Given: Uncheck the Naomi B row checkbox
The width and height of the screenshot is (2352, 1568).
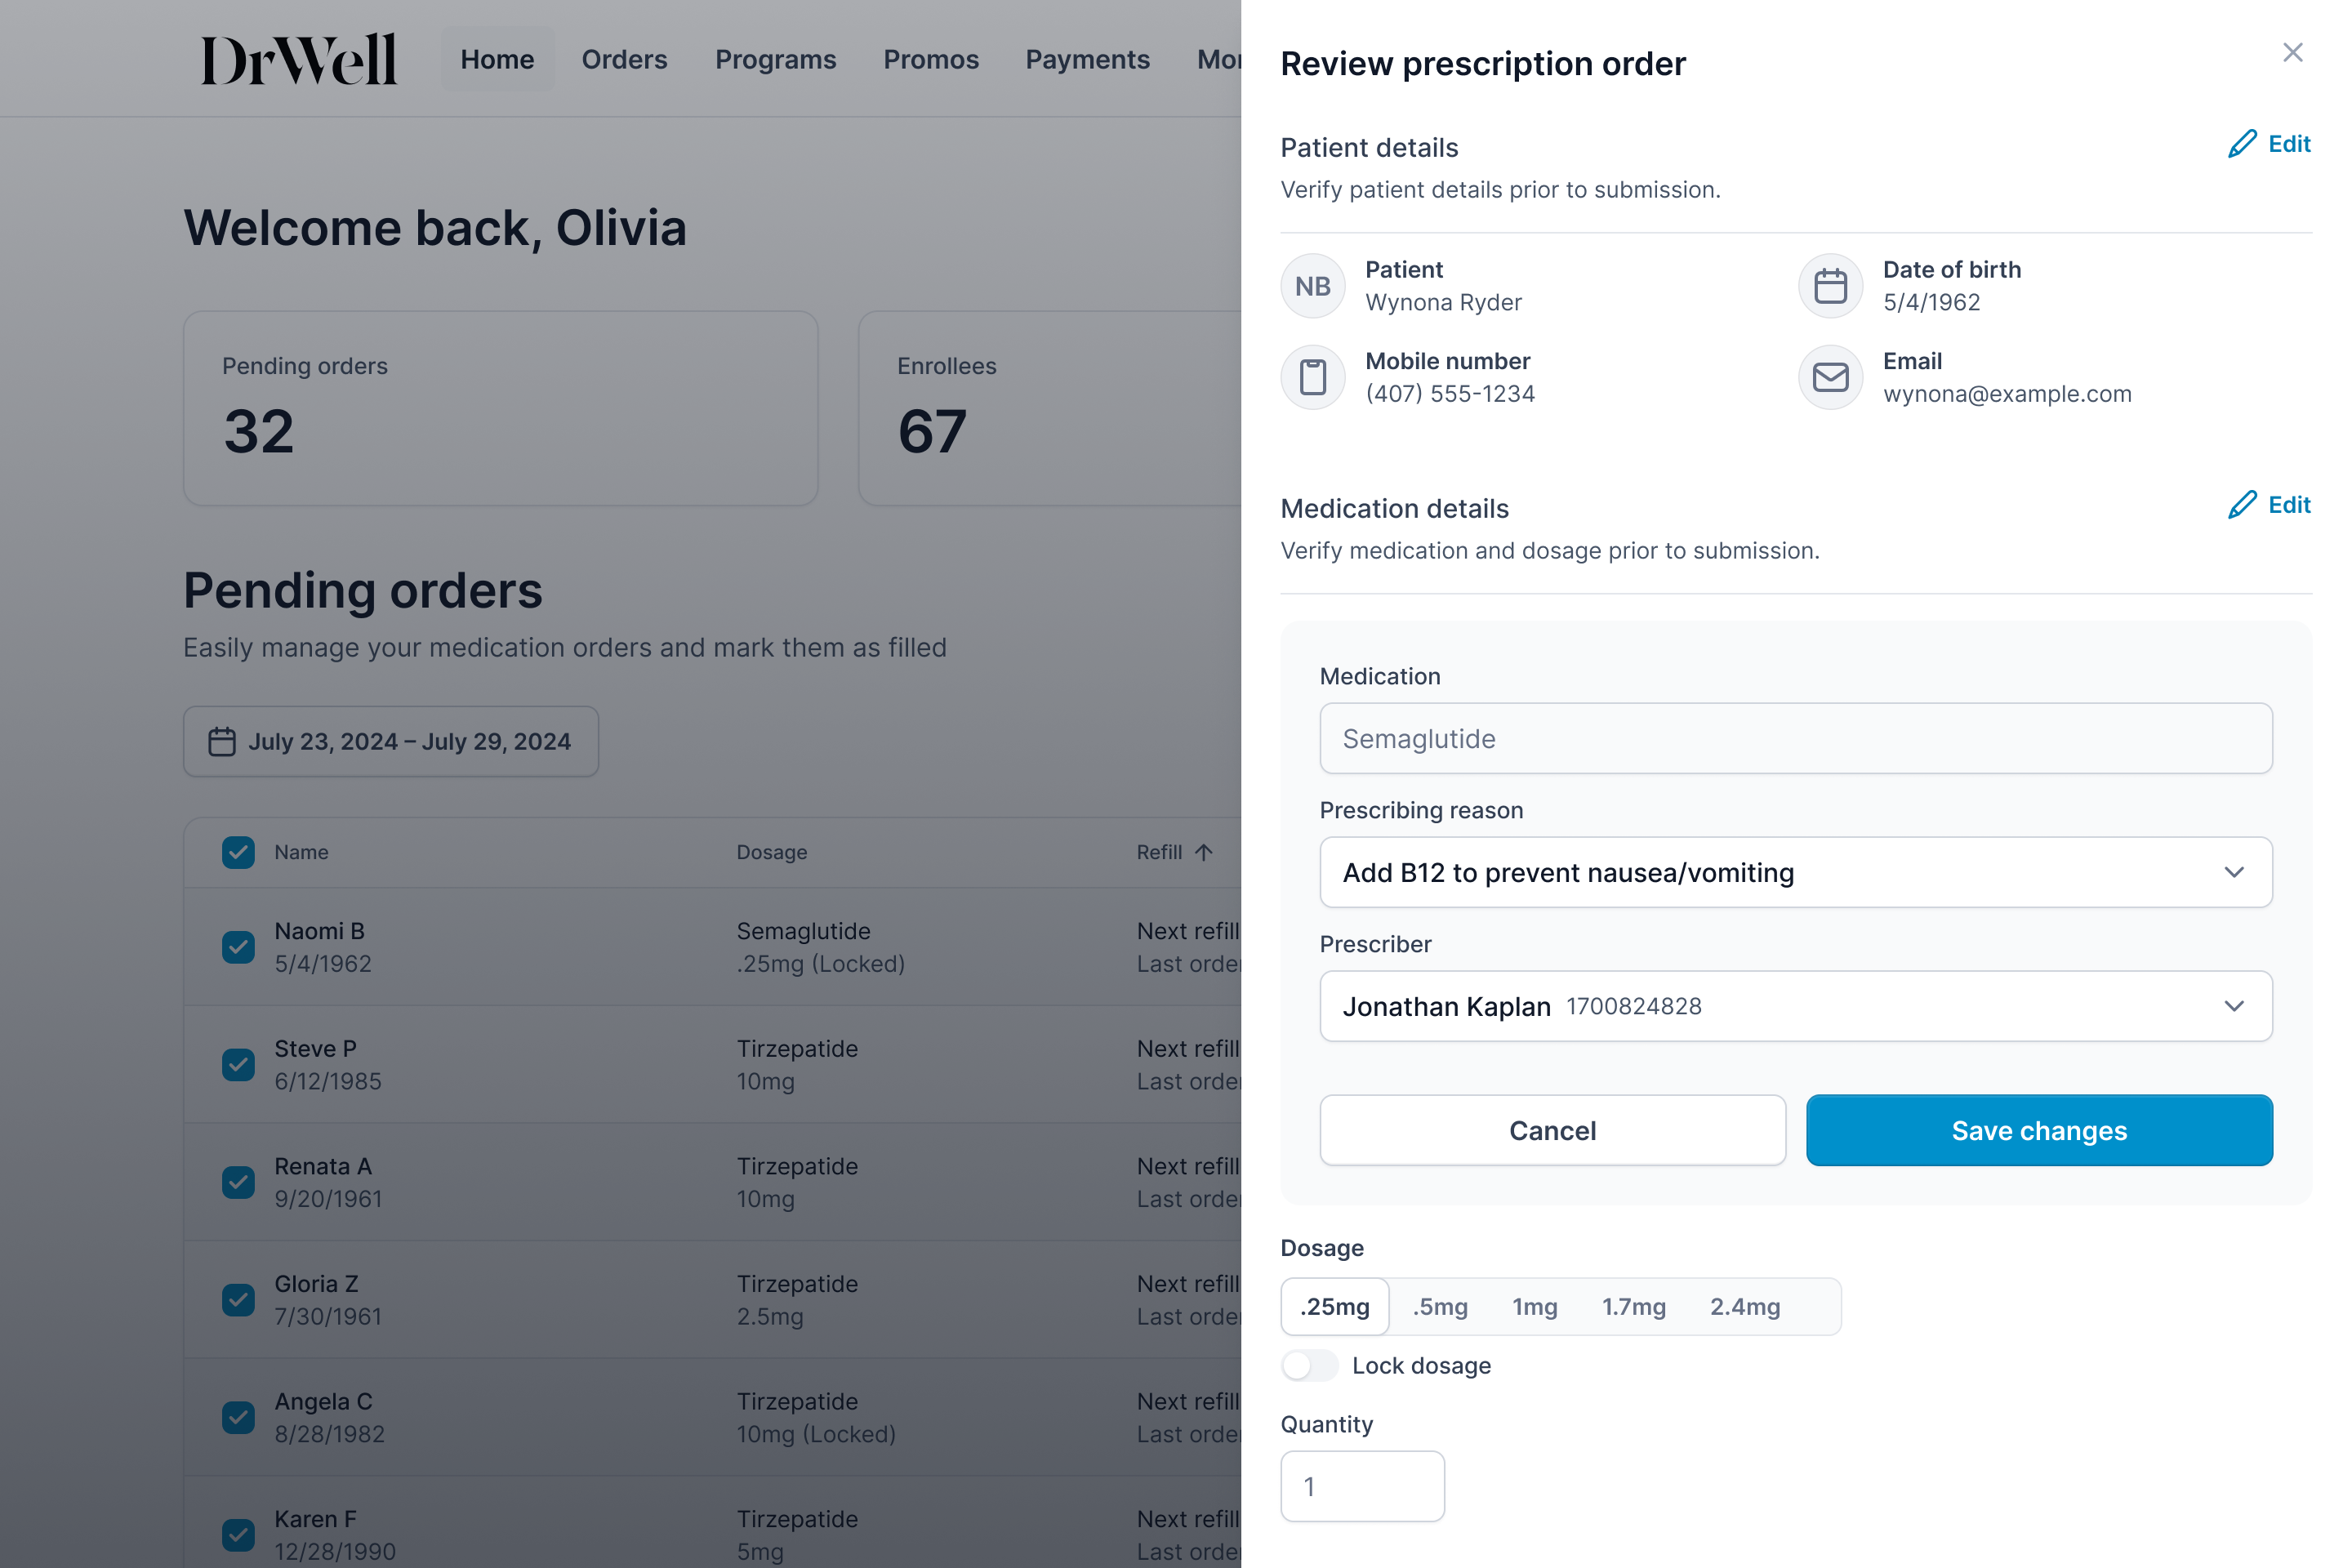Looking at the screenshot, I should click(x=238, y=947).
